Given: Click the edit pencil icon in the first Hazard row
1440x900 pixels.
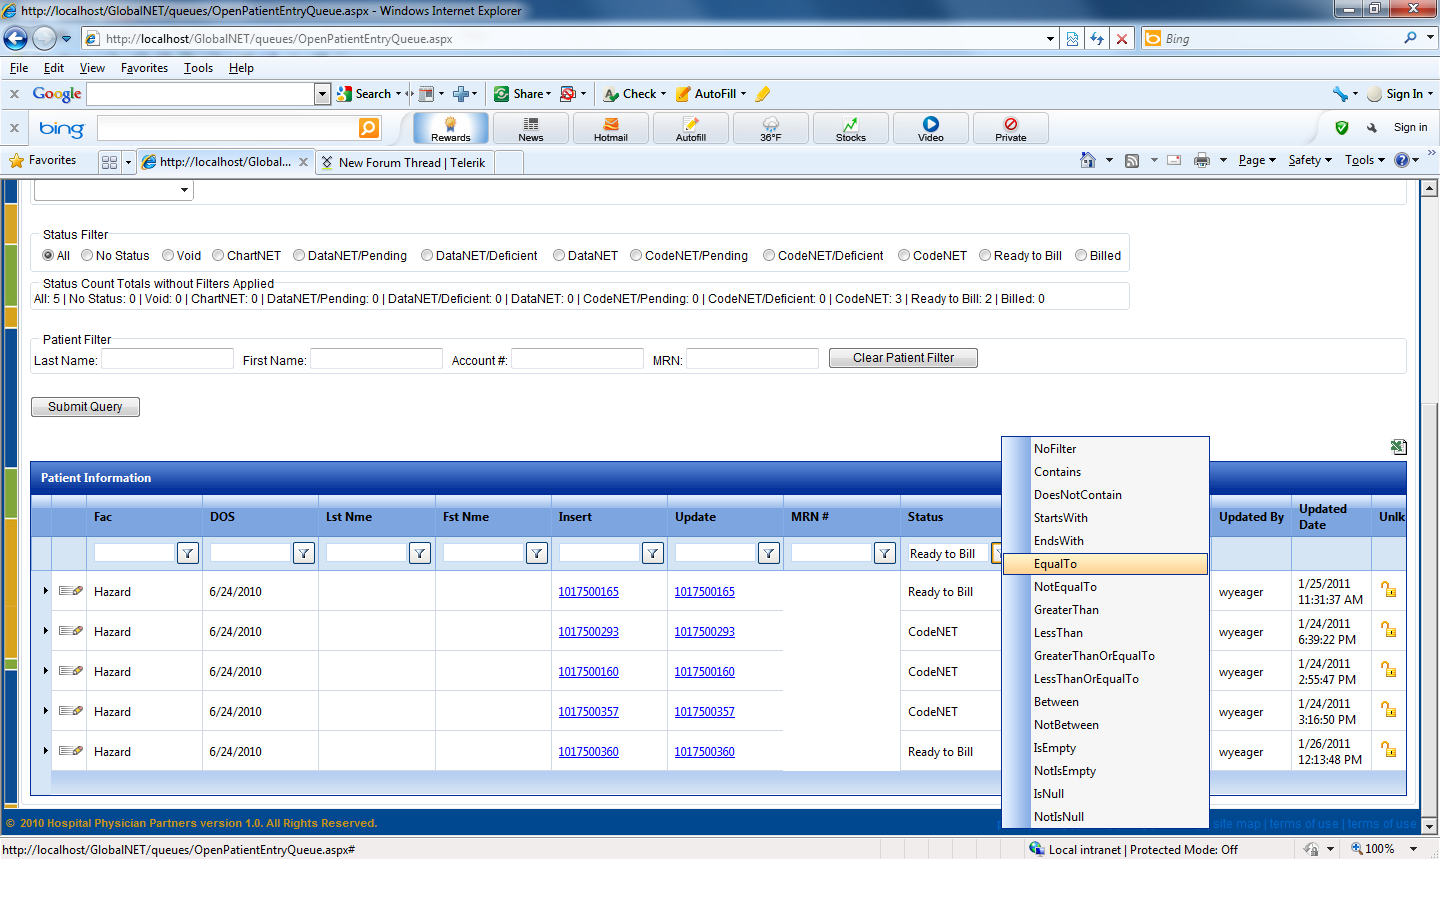Looking at the screenshot, I should pyautogui.click(x=70, y=591).
